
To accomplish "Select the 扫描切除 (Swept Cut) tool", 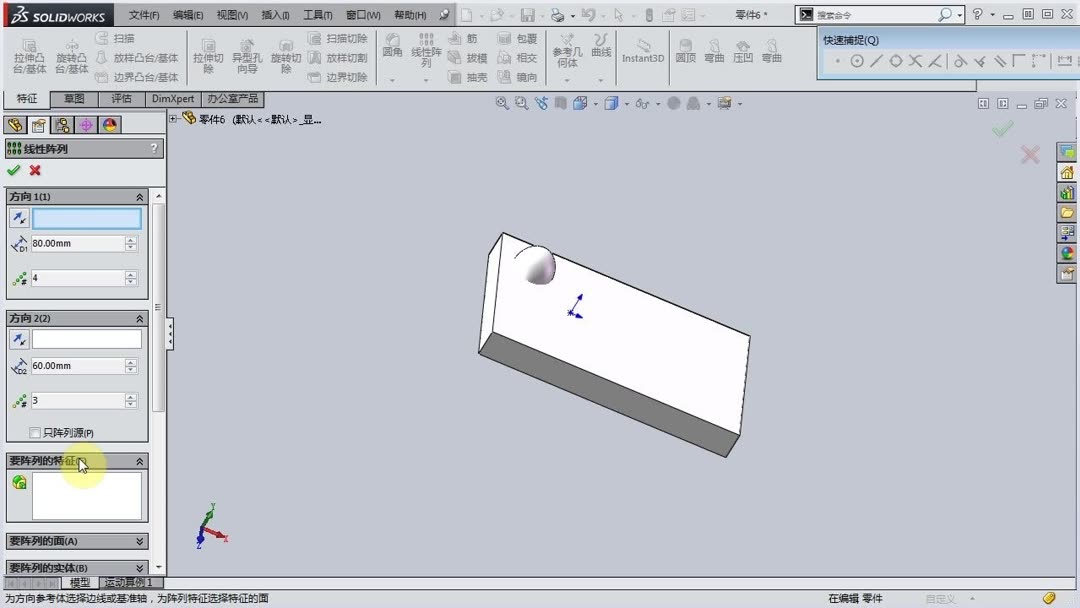I will pos(343,38).
